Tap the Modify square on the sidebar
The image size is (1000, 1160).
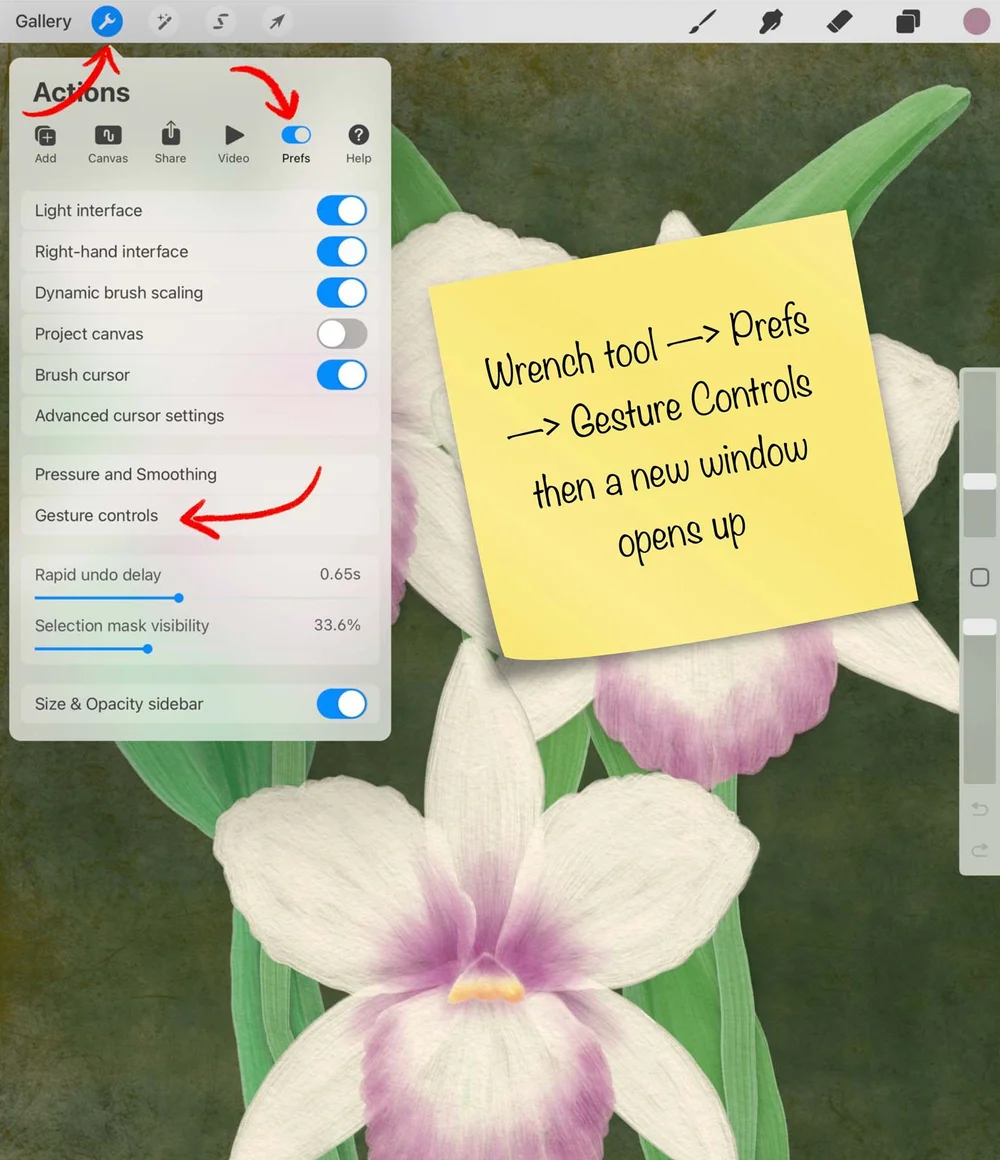click(x=979, y=577)
